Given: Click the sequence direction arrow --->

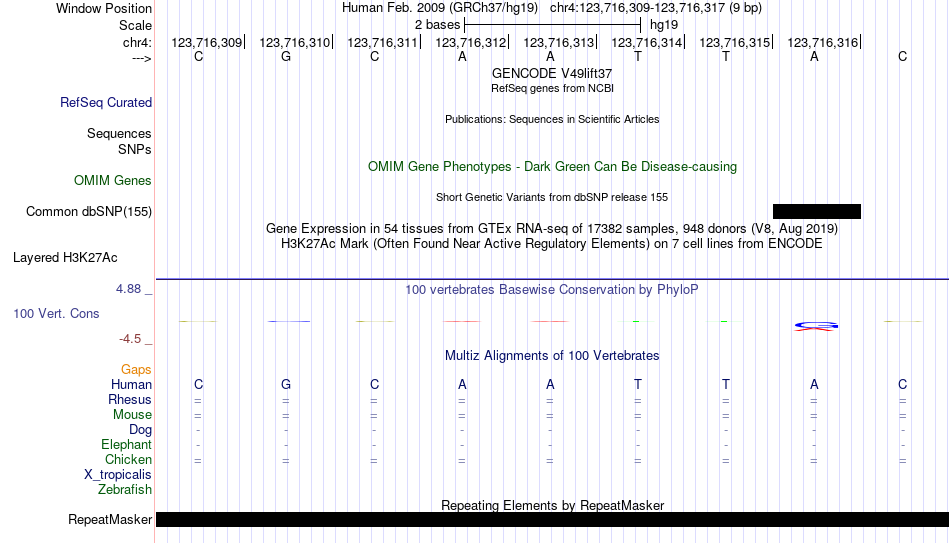Looking at the screenshot, I should [x=142, y=58].
